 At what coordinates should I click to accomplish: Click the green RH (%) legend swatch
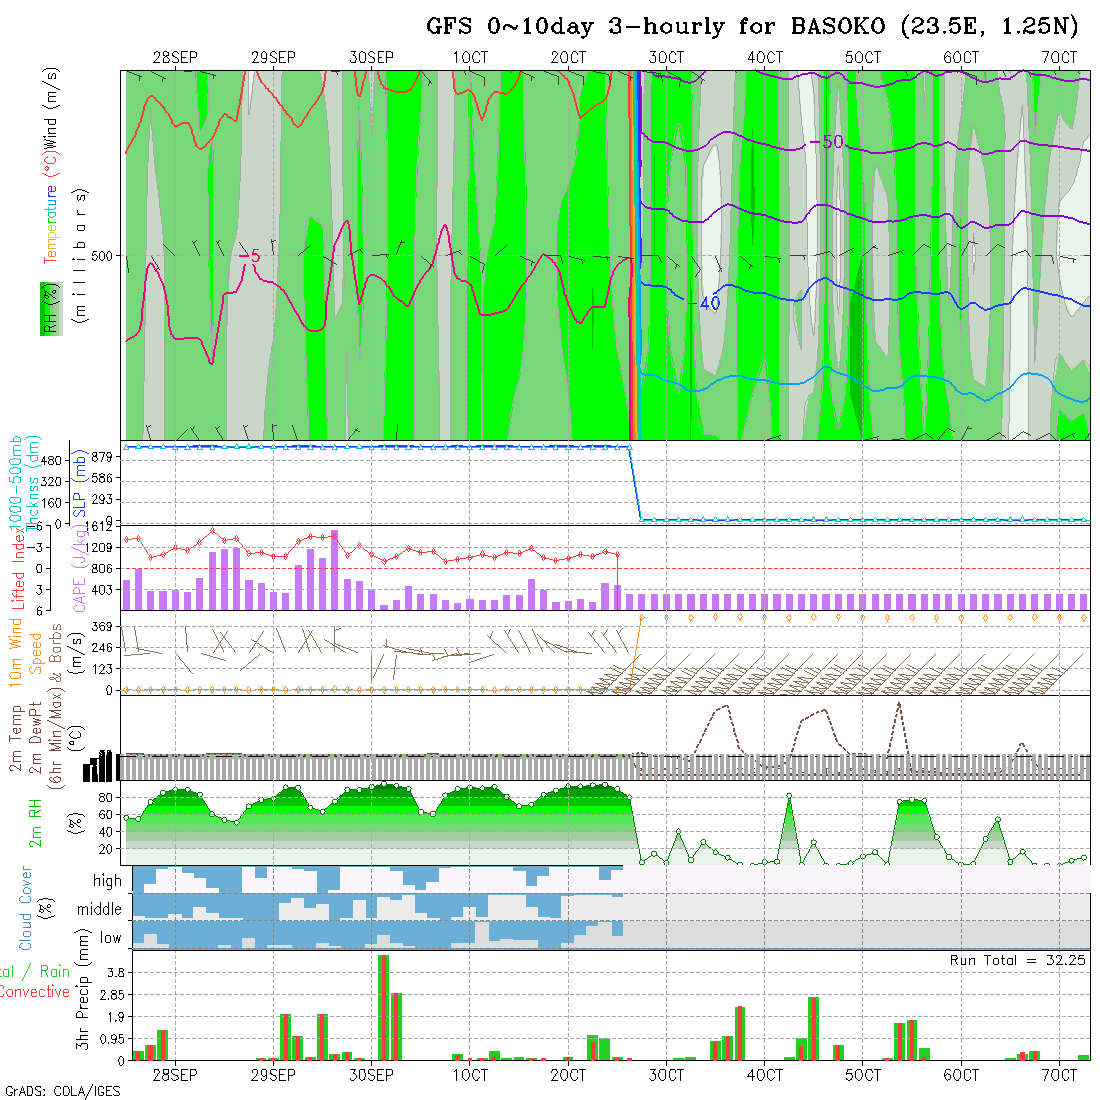(48, 308)
